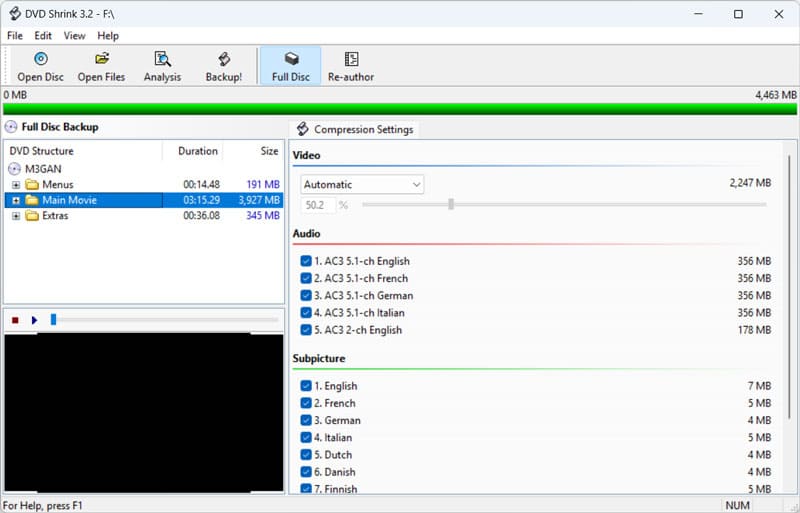Click the Open Disc toolbar icon

pos(41,60)
